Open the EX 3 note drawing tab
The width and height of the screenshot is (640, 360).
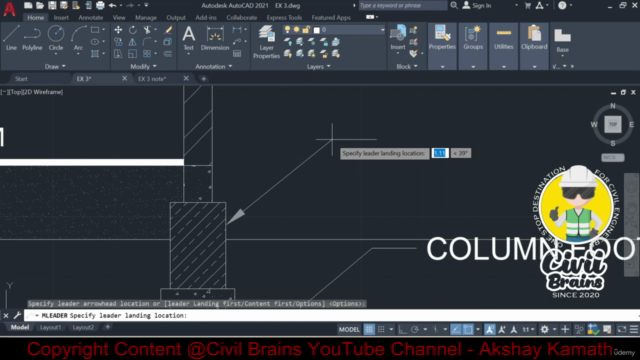[152, 79]
